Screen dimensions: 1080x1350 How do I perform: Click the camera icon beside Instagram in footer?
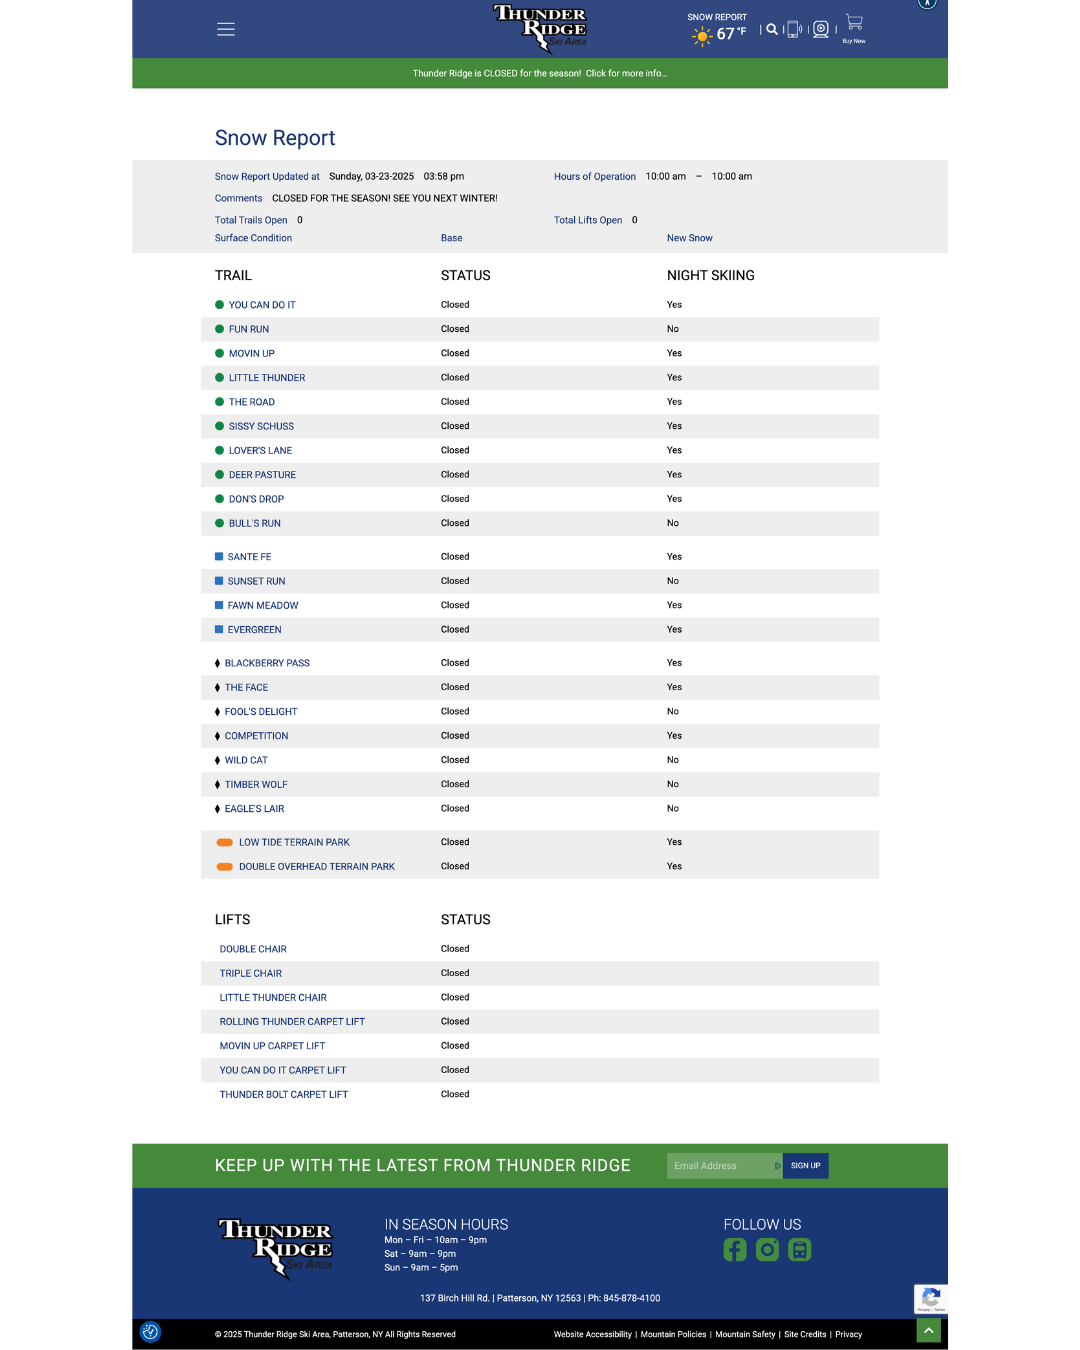[x=799, y=1249]
